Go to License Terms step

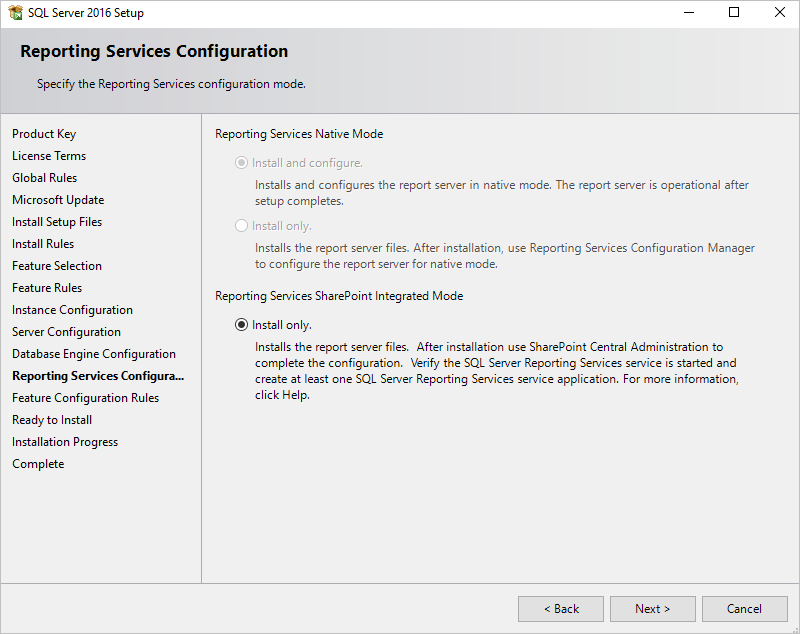(x=48, y=155)
